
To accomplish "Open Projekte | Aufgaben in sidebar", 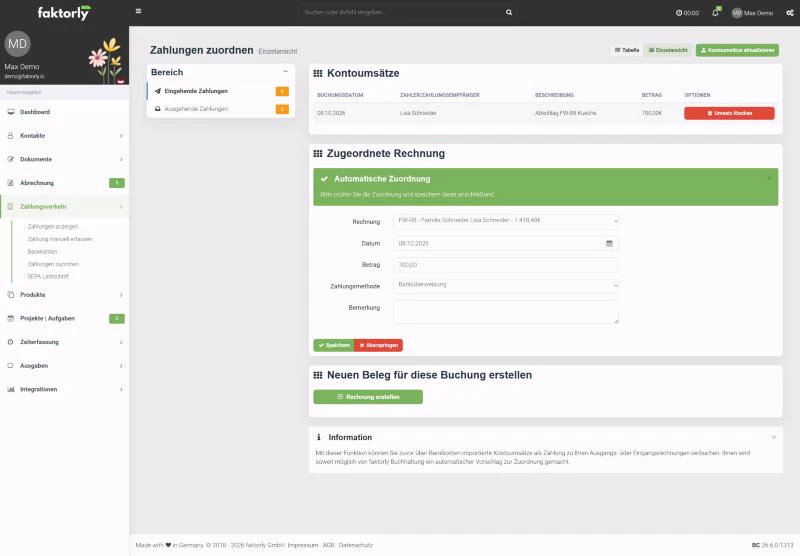I will 64,318.
